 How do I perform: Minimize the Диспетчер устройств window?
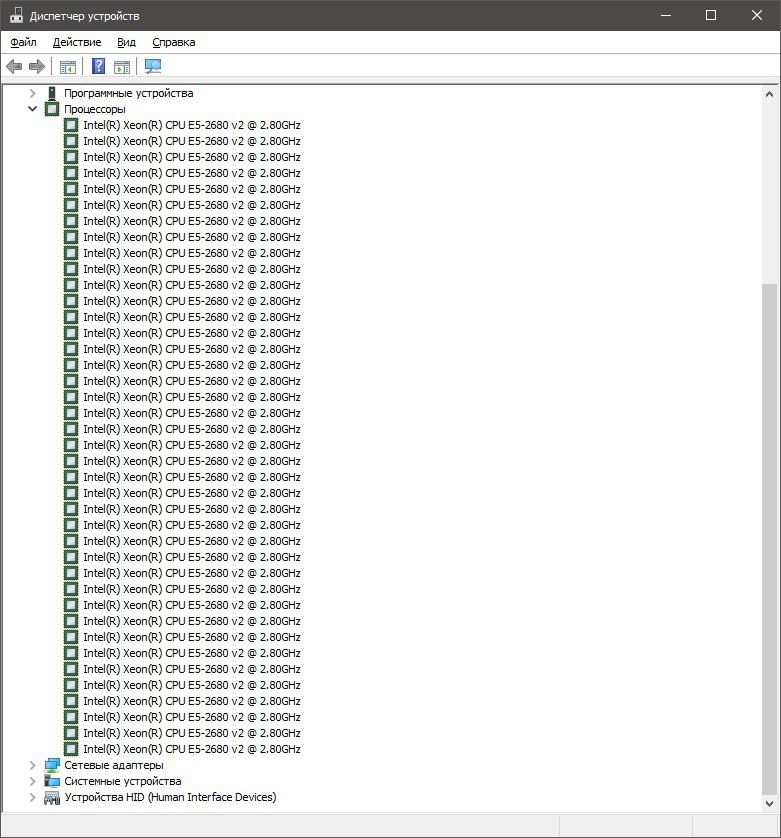point(666,15)
